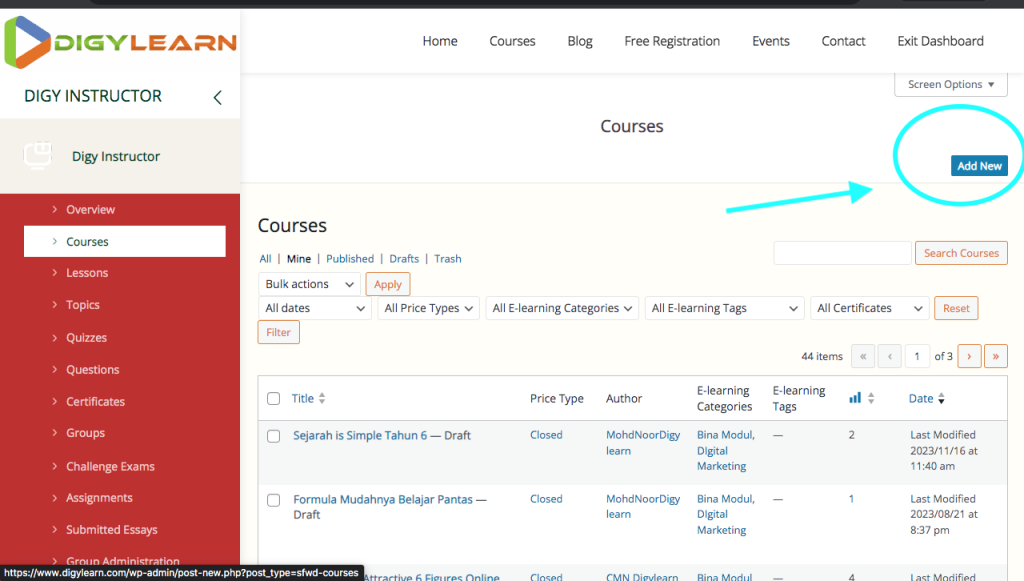Open the Sejarah is Simple Tahun 6 course
This screenshot has width=1024, height=581.
[x=360, y=436]
